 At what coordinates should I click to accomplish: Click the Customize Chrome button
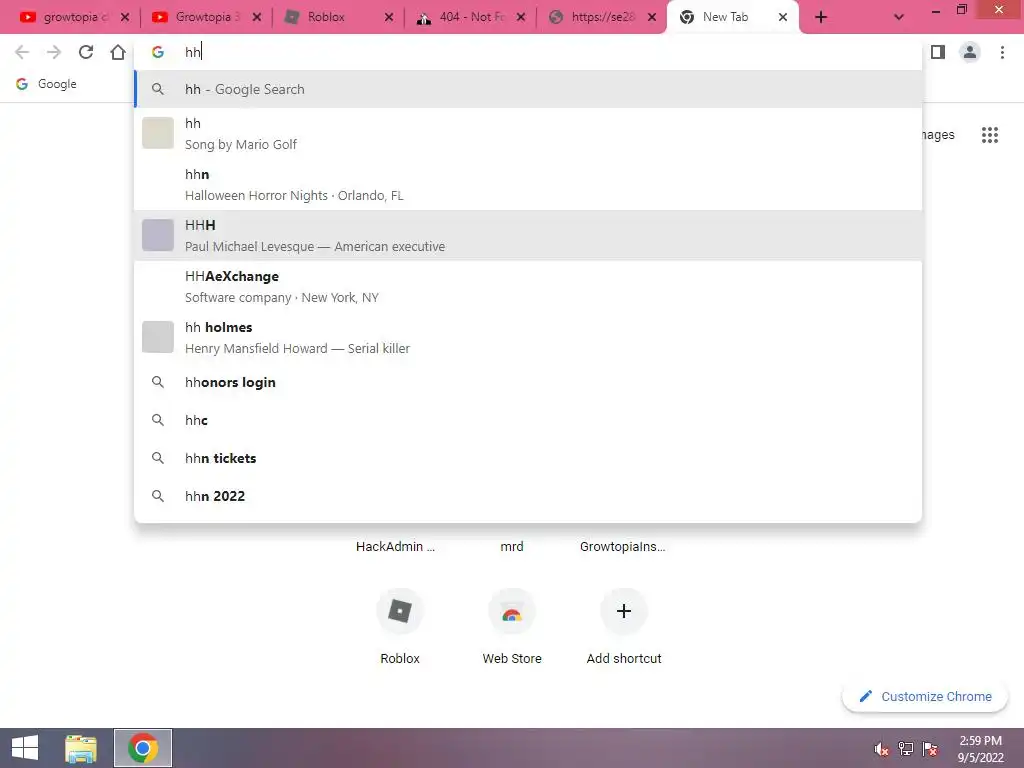point(925,696)
